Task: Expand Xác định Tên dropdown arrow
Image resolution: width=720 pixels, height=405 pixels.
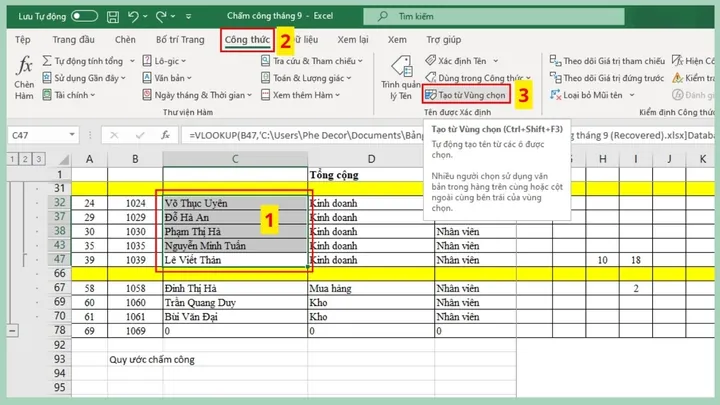Action: coord(496,61)
